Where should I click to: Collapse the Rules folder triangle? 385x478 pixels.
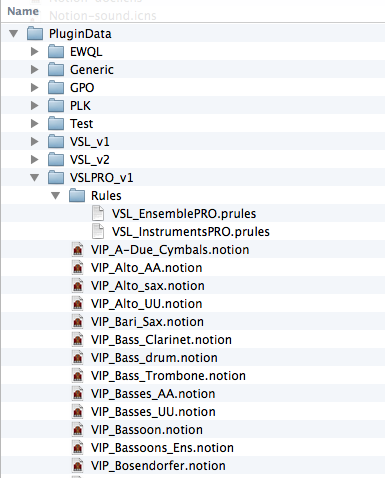pos(56,196)
